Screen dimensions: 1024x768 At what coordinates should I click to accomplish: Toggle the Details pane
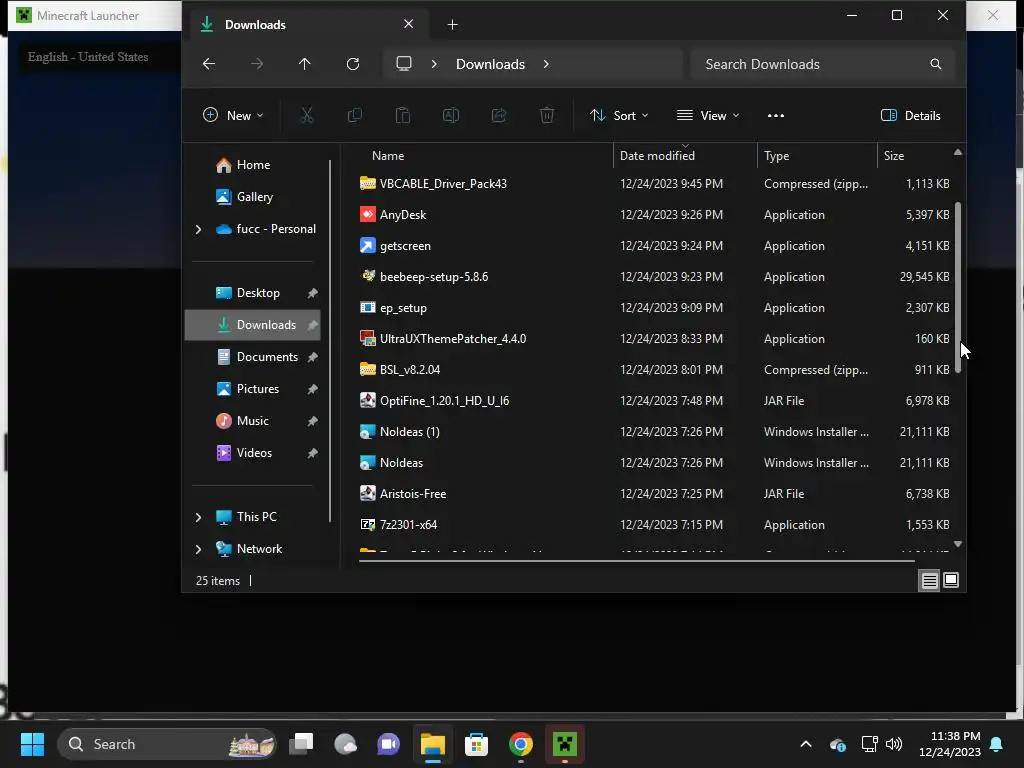911,116
